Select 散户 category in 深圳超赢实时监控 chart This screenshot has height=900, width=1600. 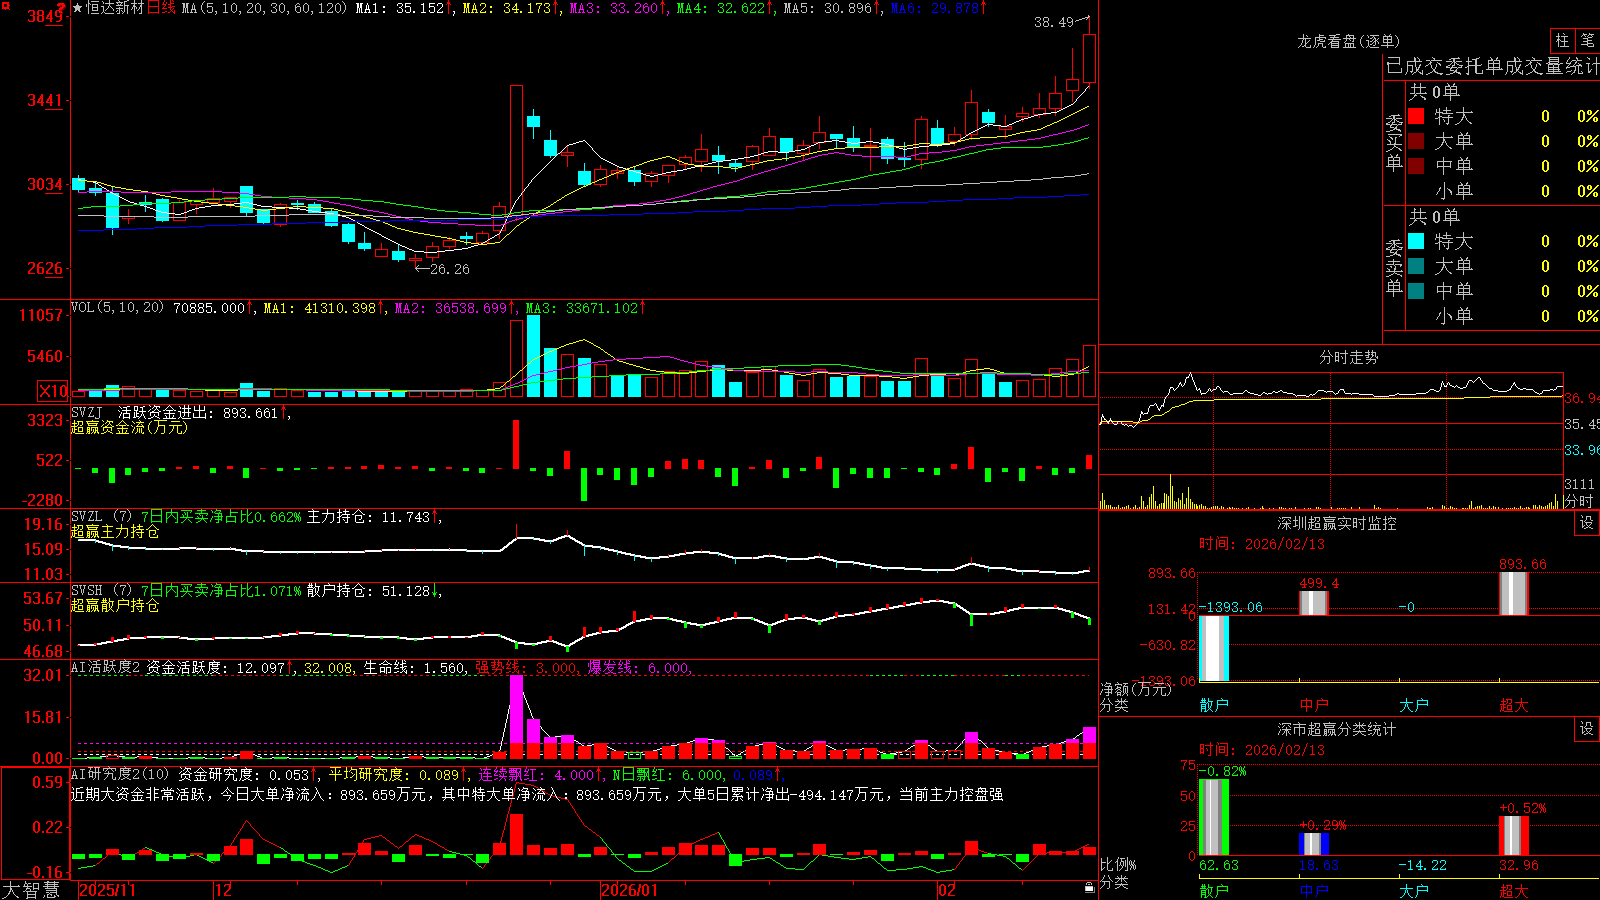pyautogui.click(x=1214, y=705)
